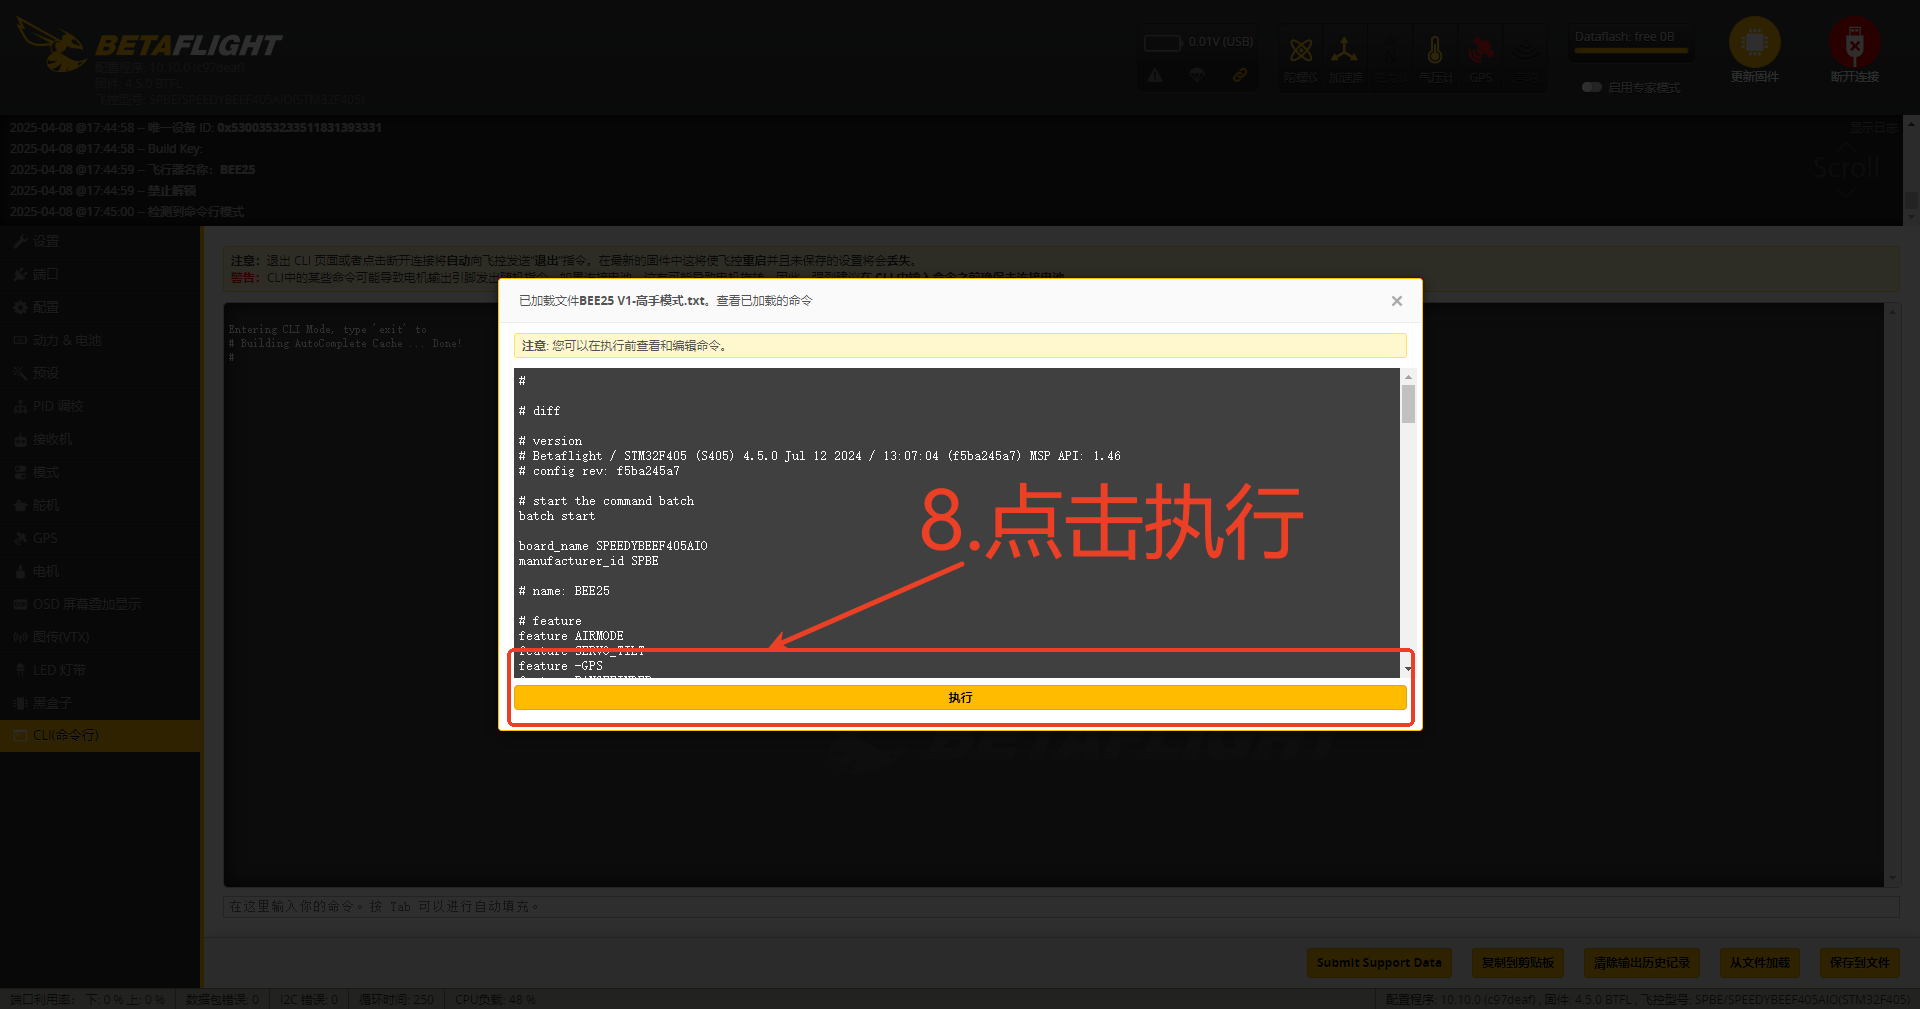Click the dialog text area scrollbar thumb
Viewport: 1920px width, 1009px height.
coord(1408,404)
